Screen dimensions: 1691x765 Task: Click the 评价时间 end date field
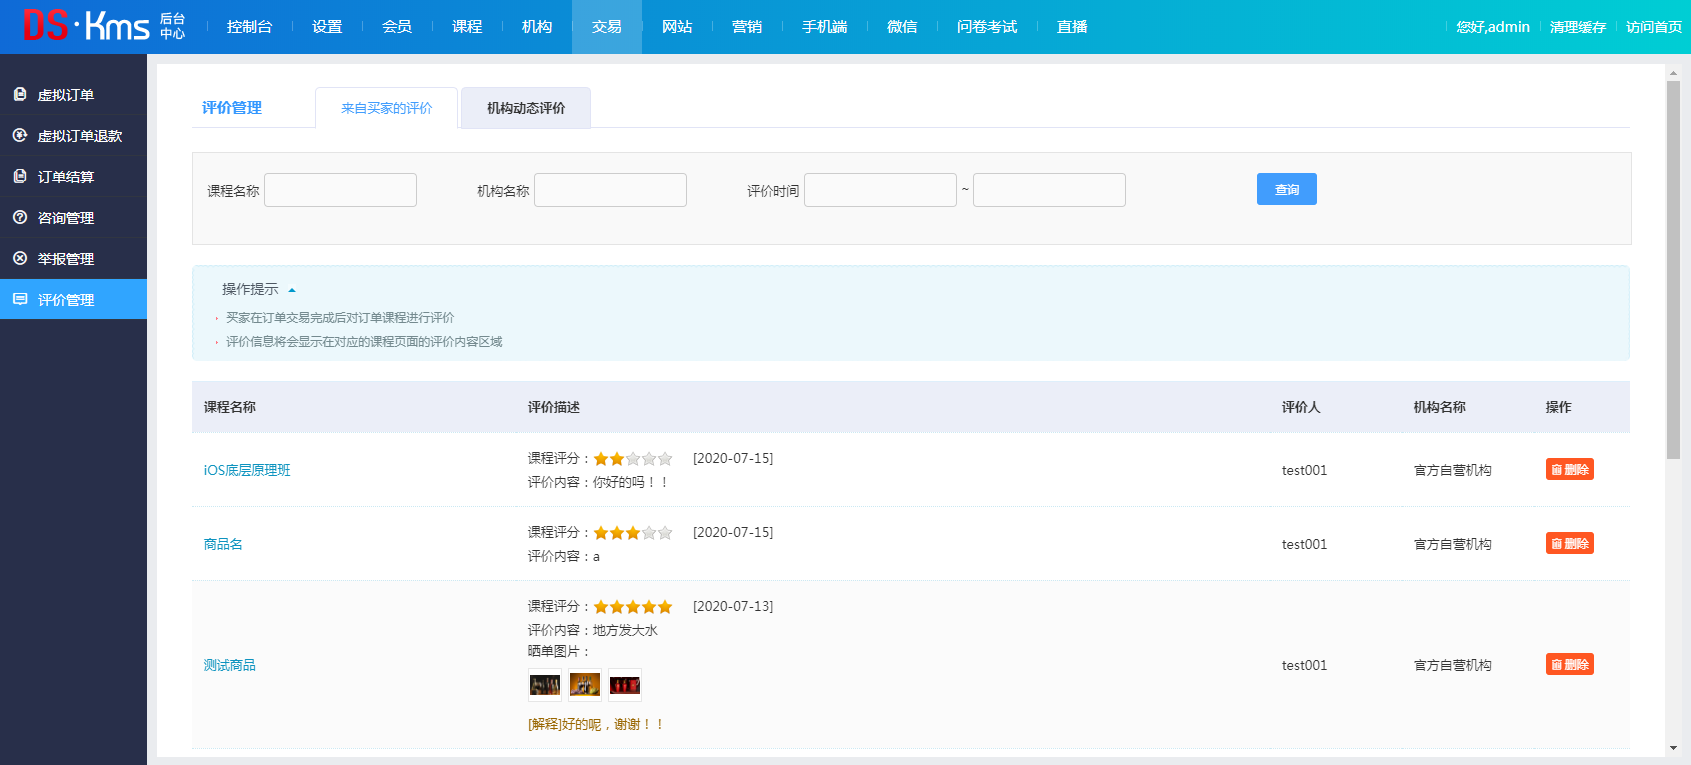(x=1049, y=190)
